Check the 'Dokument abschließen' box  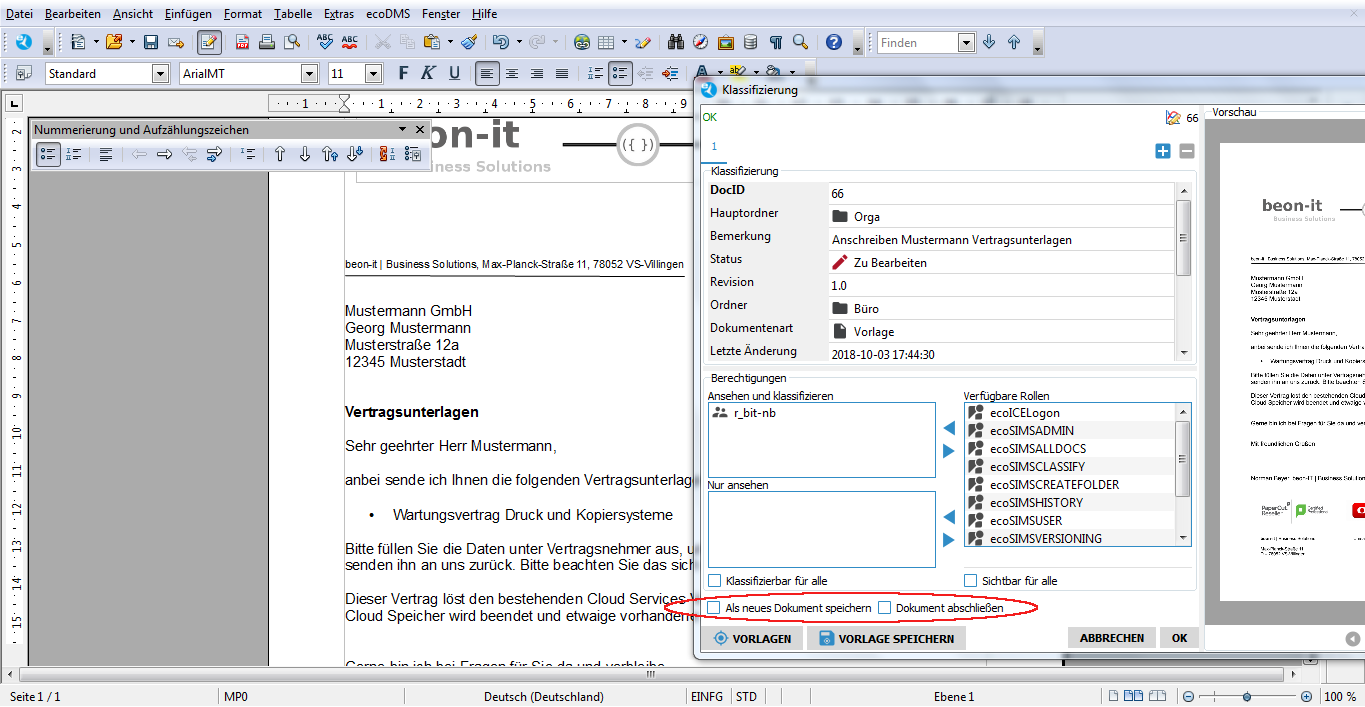pyautogui.click(x=884, y=608)
